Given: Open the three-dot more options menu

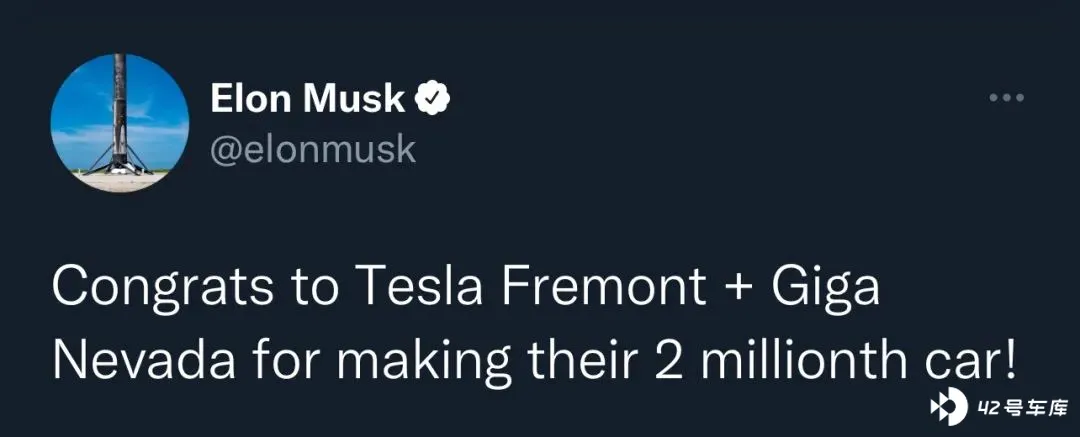Looking at the screenshot, I should pyautogui.click(x=1006, y=98).
